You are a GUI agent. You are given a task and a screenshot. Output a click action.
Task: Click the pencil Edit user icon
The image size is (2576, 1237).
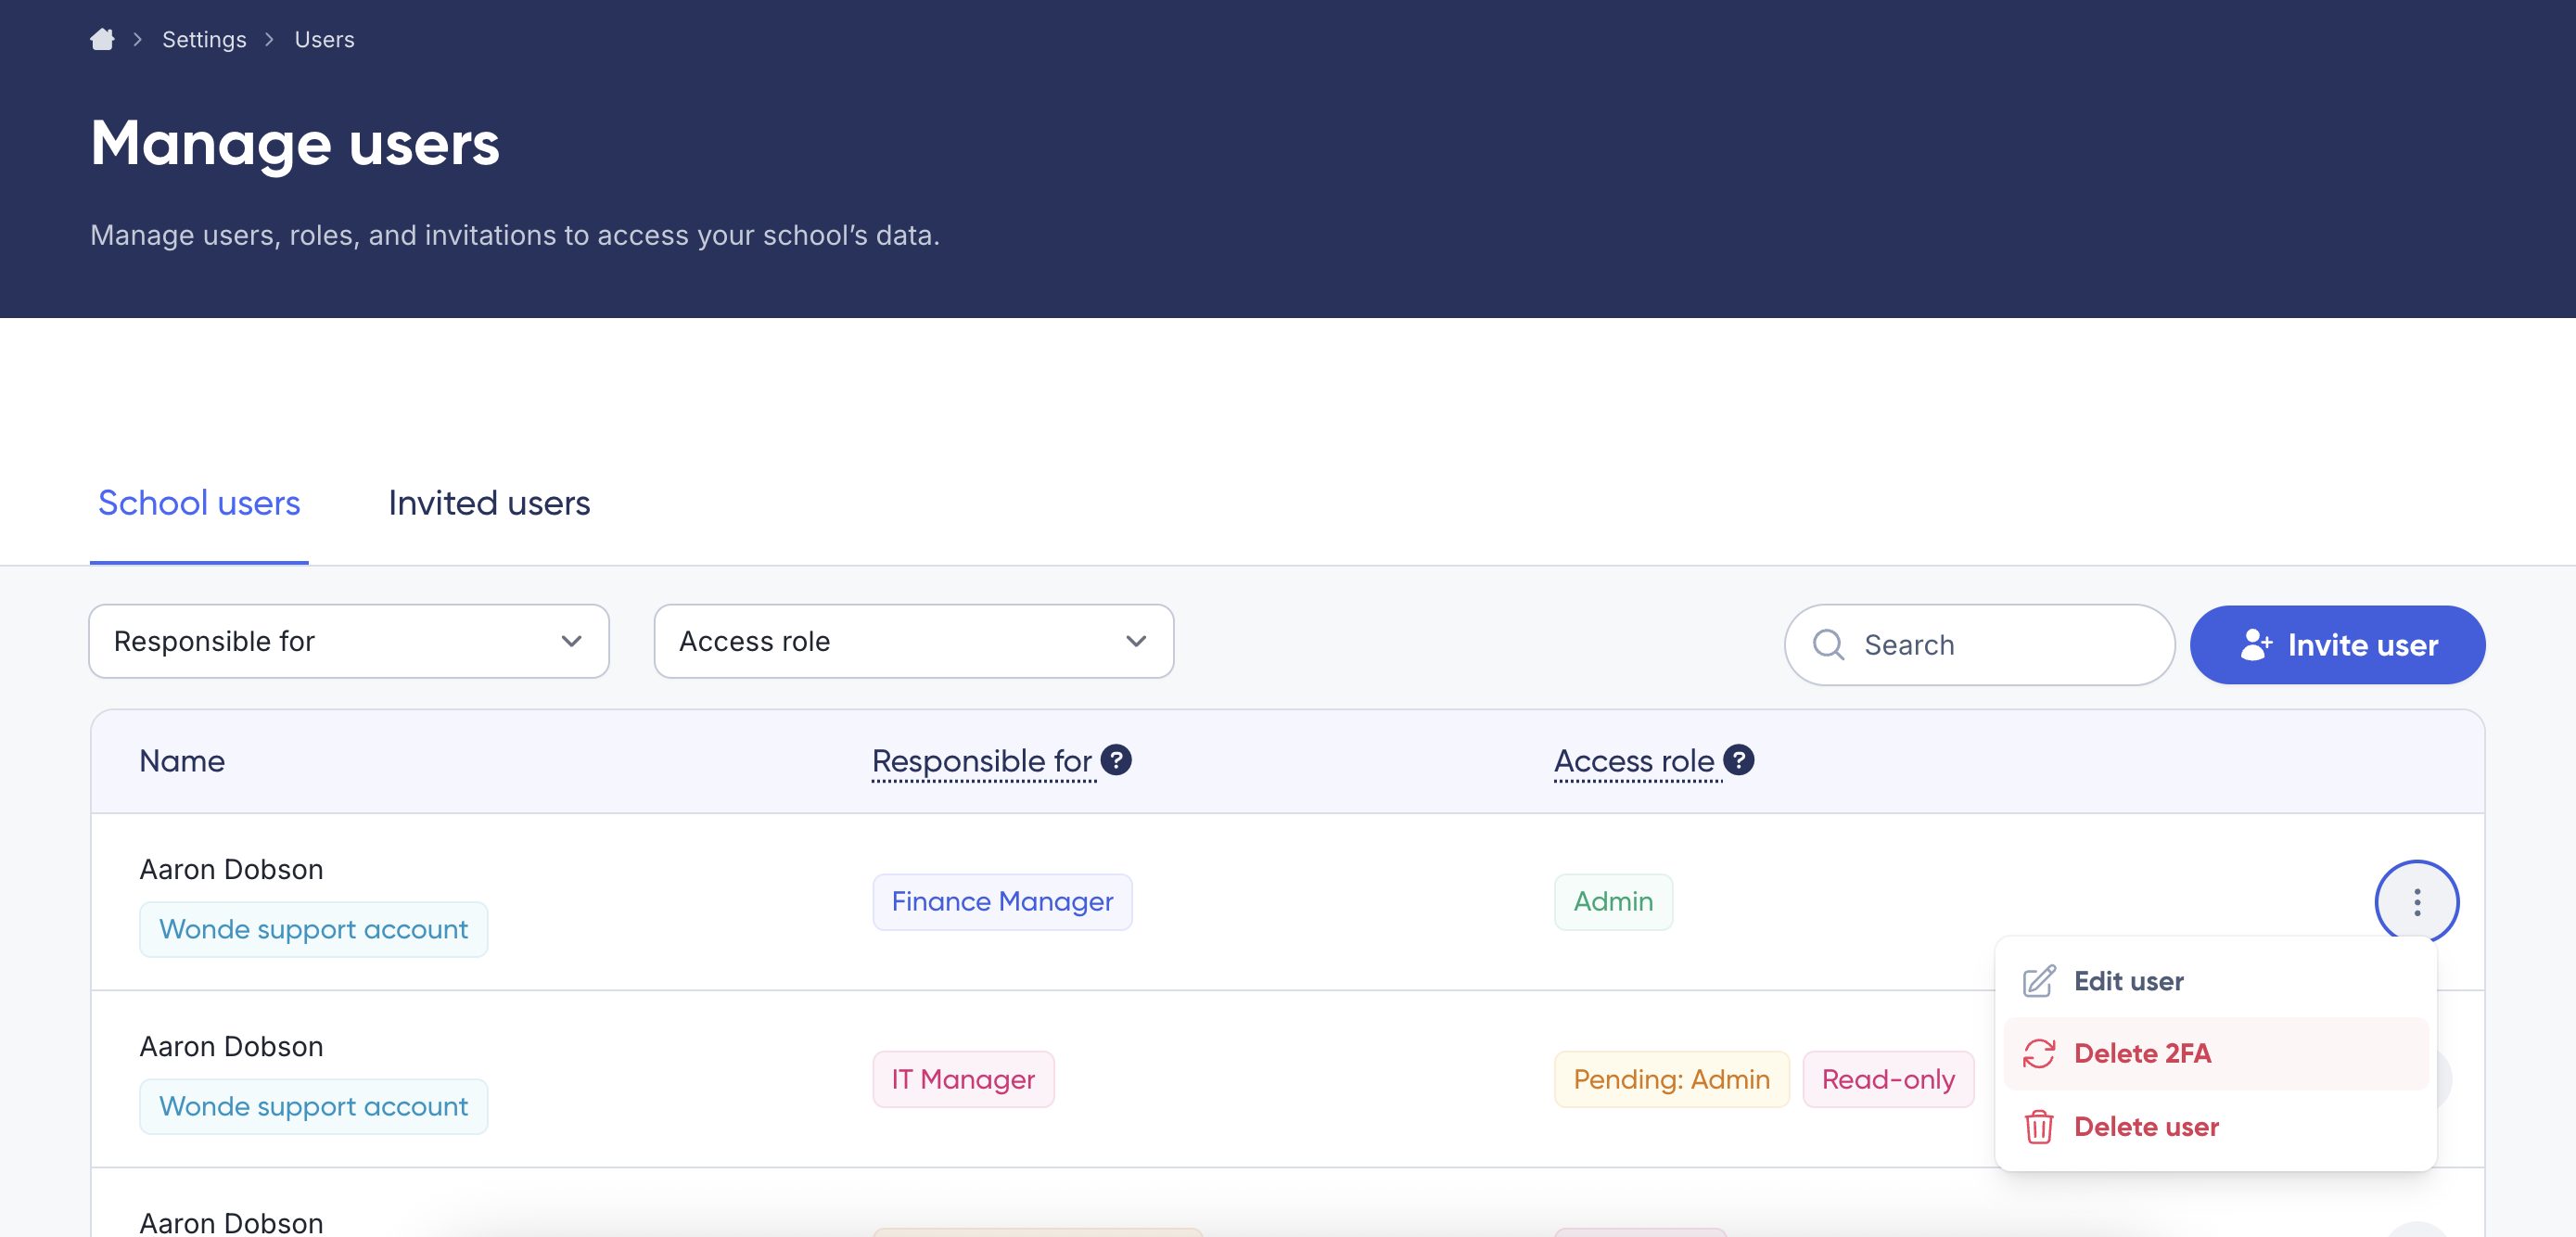coord(2038,981)
